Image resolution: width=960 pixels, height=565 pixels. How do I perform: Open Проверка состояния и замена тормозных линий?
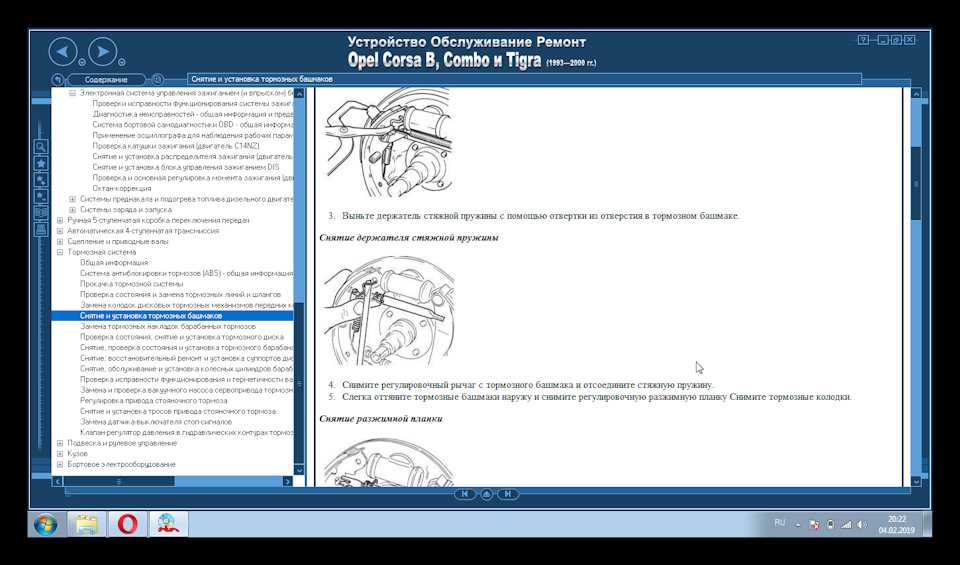point(180,294)
